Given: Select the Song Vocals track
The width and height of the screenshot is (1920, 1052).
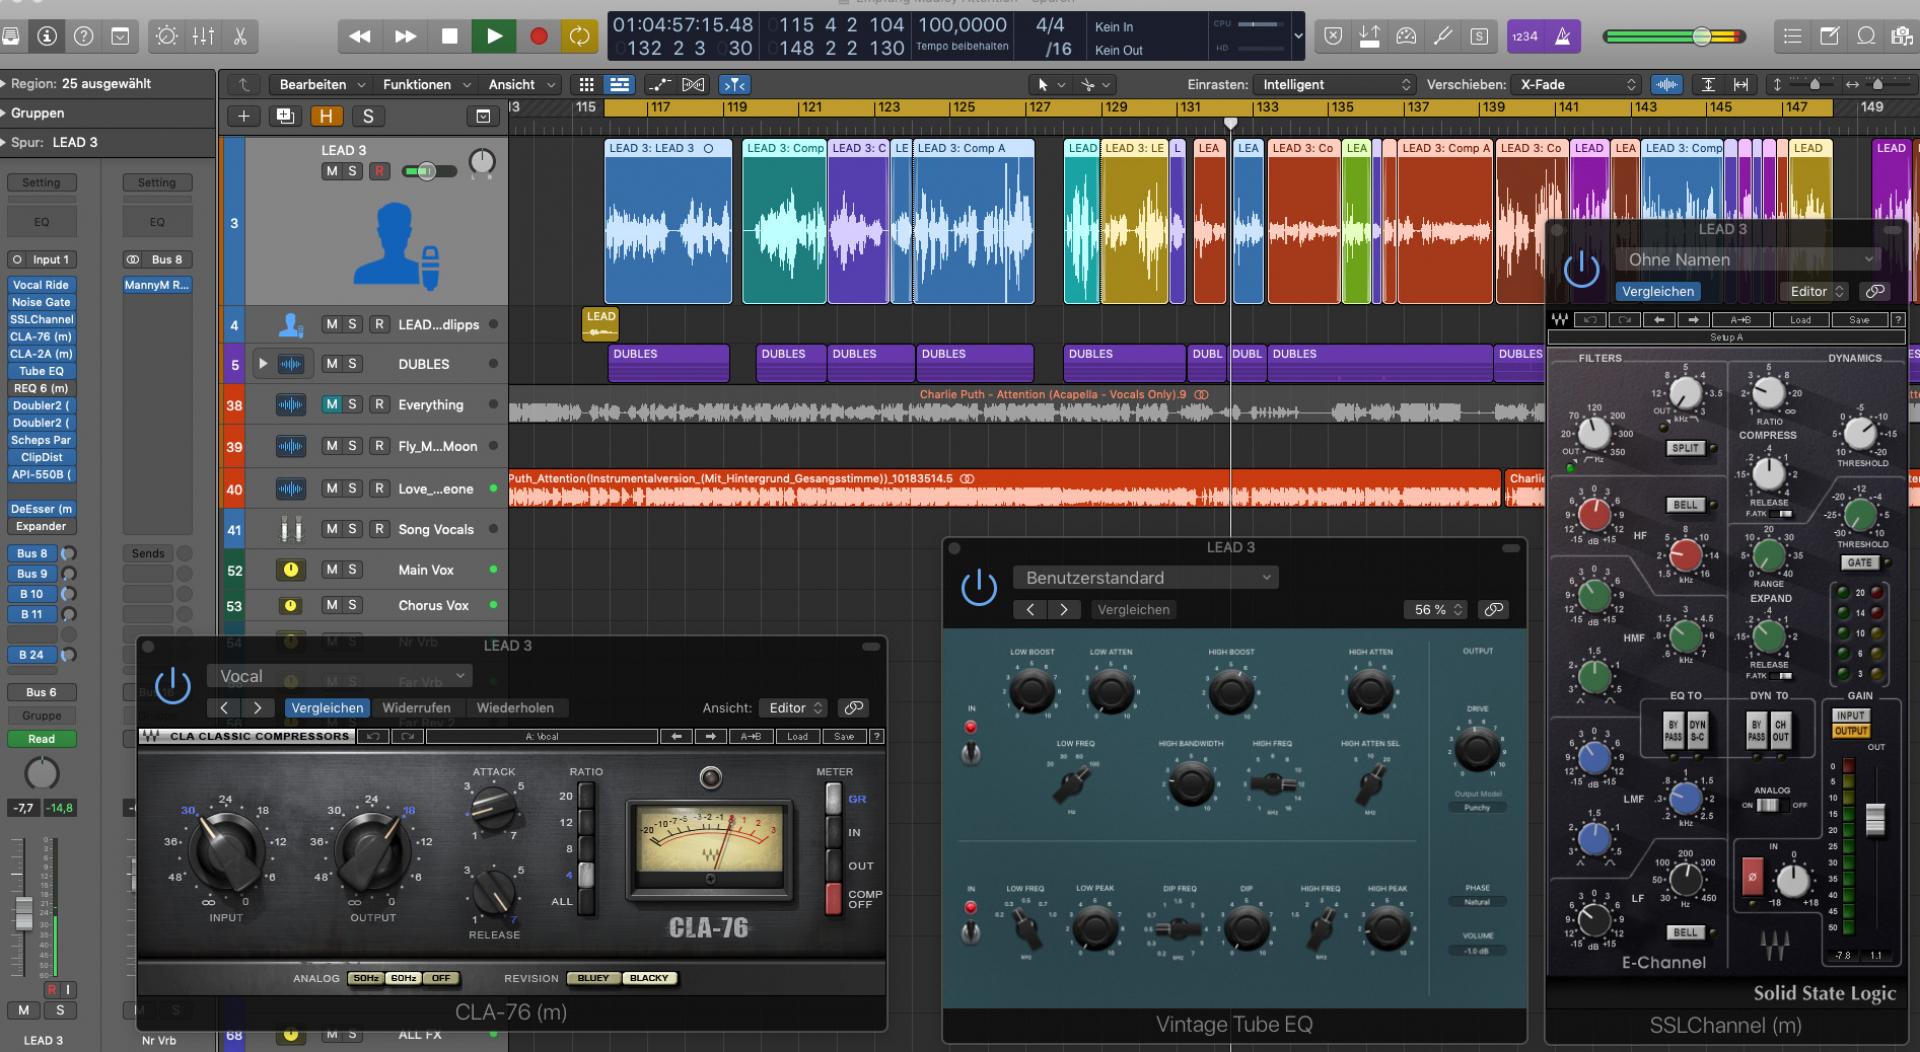Looking at the screenshot, I should click(x=435, y=529).
